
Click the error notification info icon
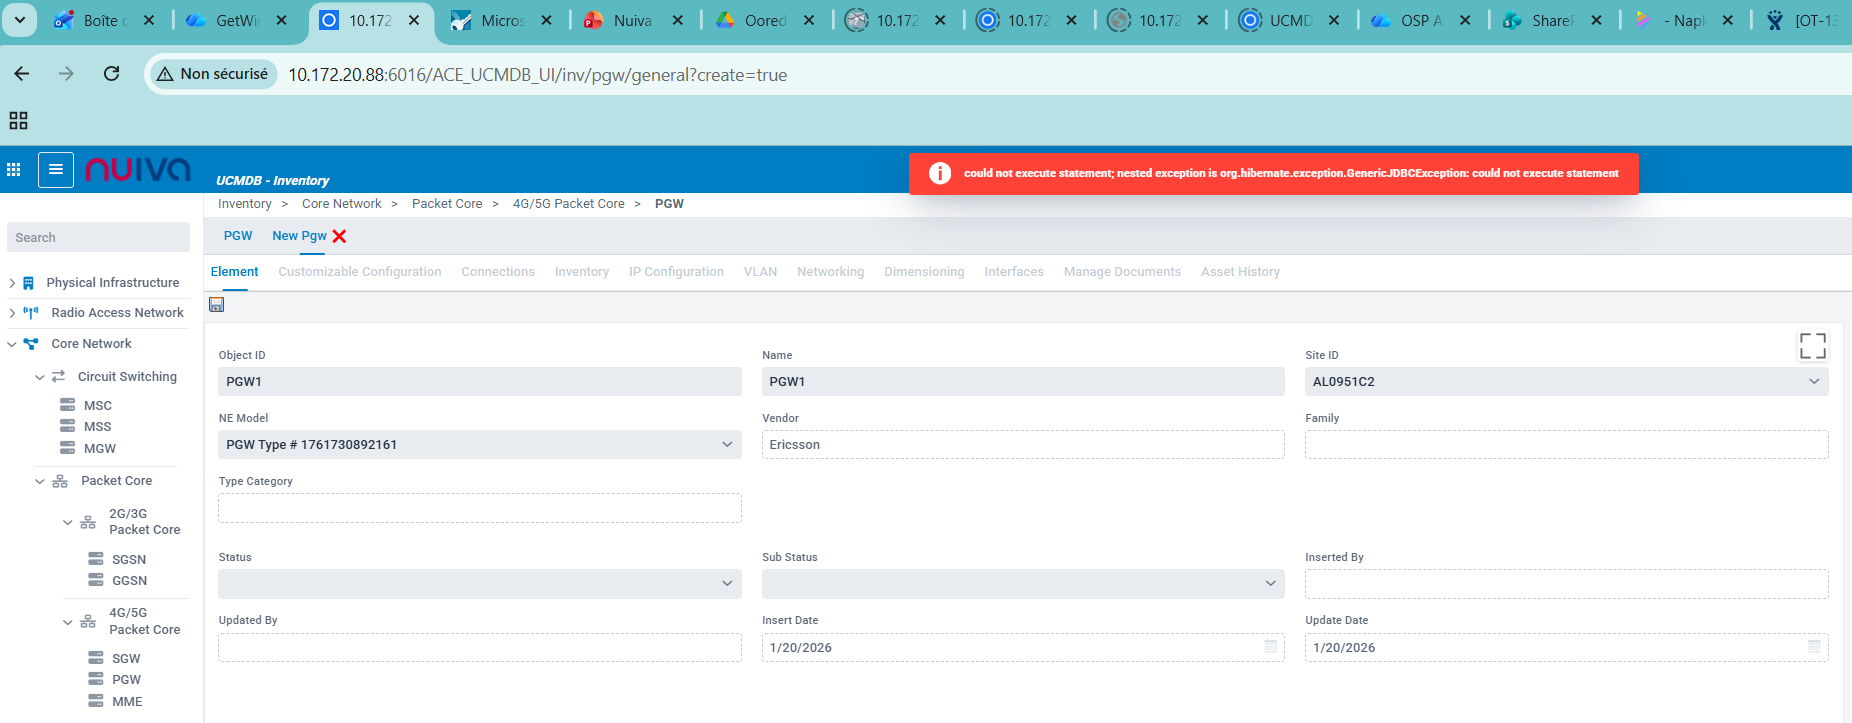(x=940, y=173)
